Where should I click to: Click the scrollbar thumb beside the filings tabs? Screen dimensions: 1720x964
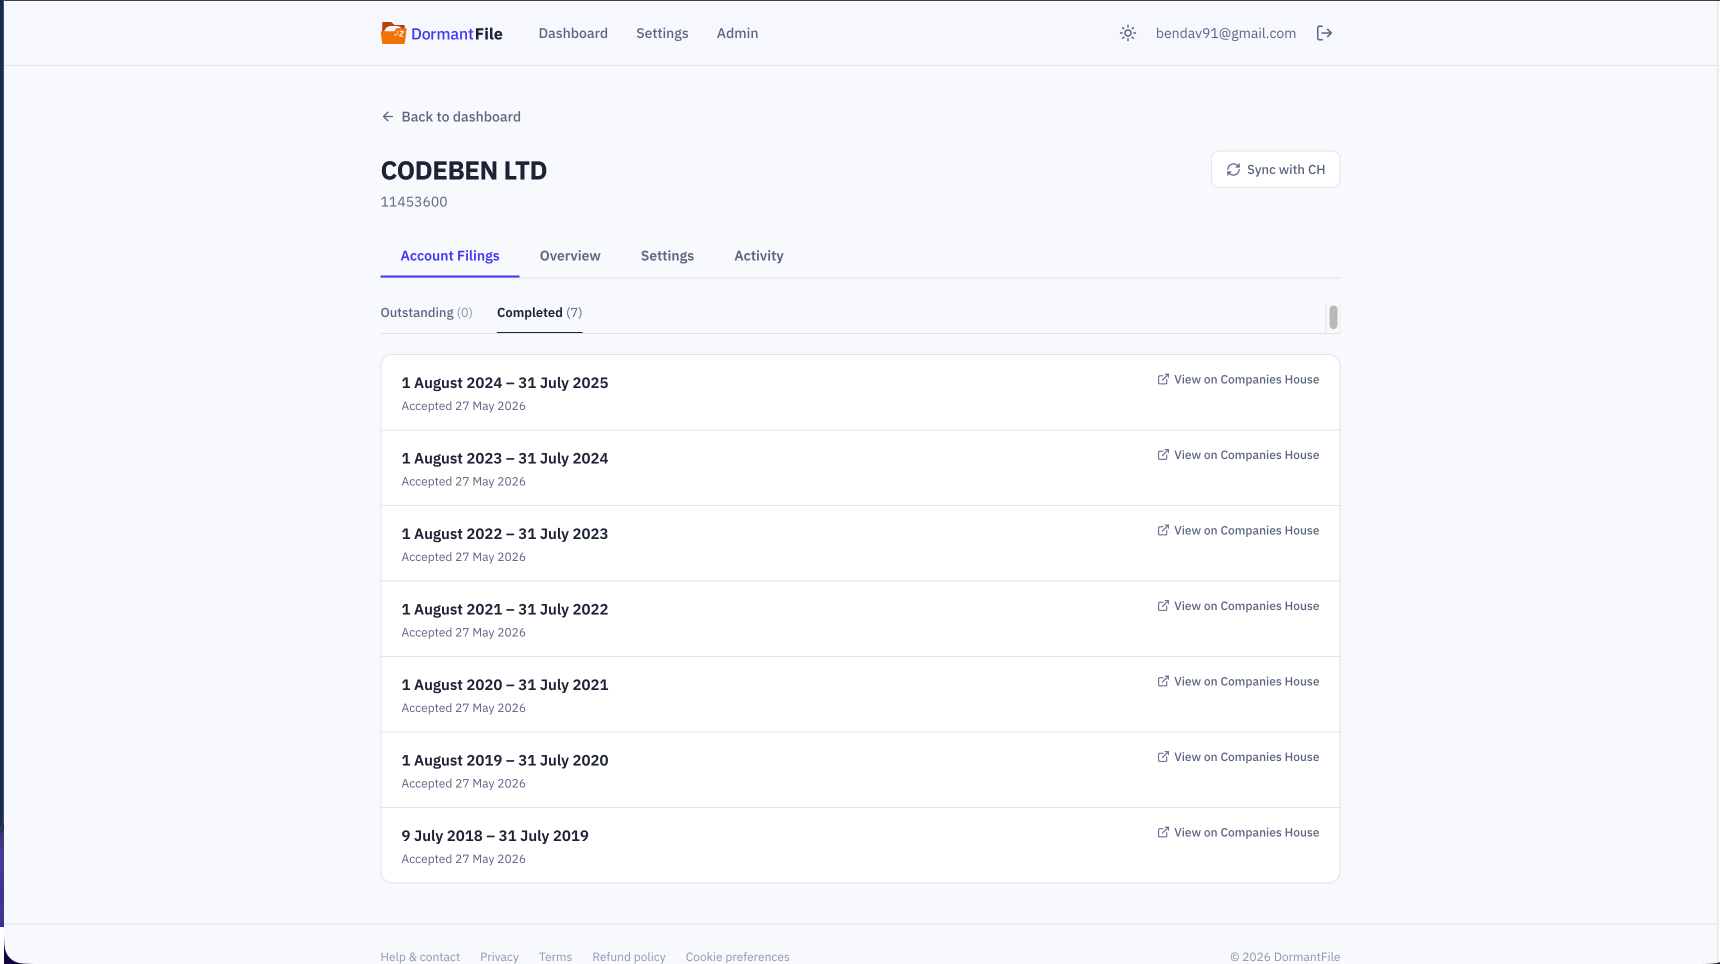(x=1333, y=317)
